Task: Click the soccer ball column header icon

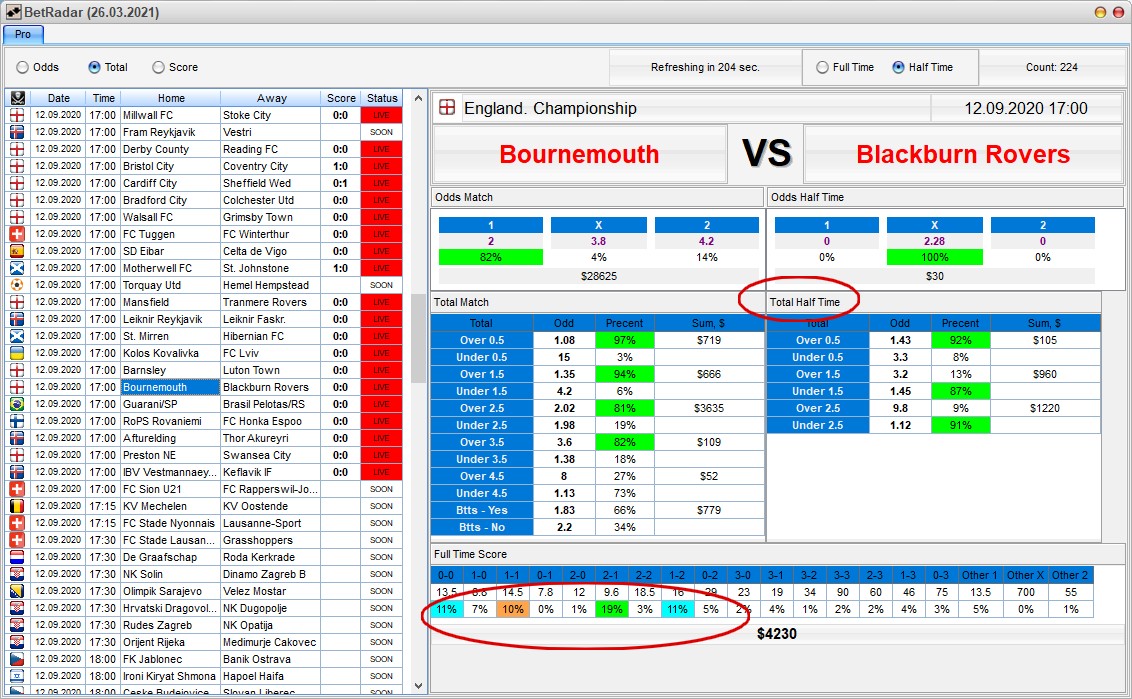Action: [x=17, y=97]
